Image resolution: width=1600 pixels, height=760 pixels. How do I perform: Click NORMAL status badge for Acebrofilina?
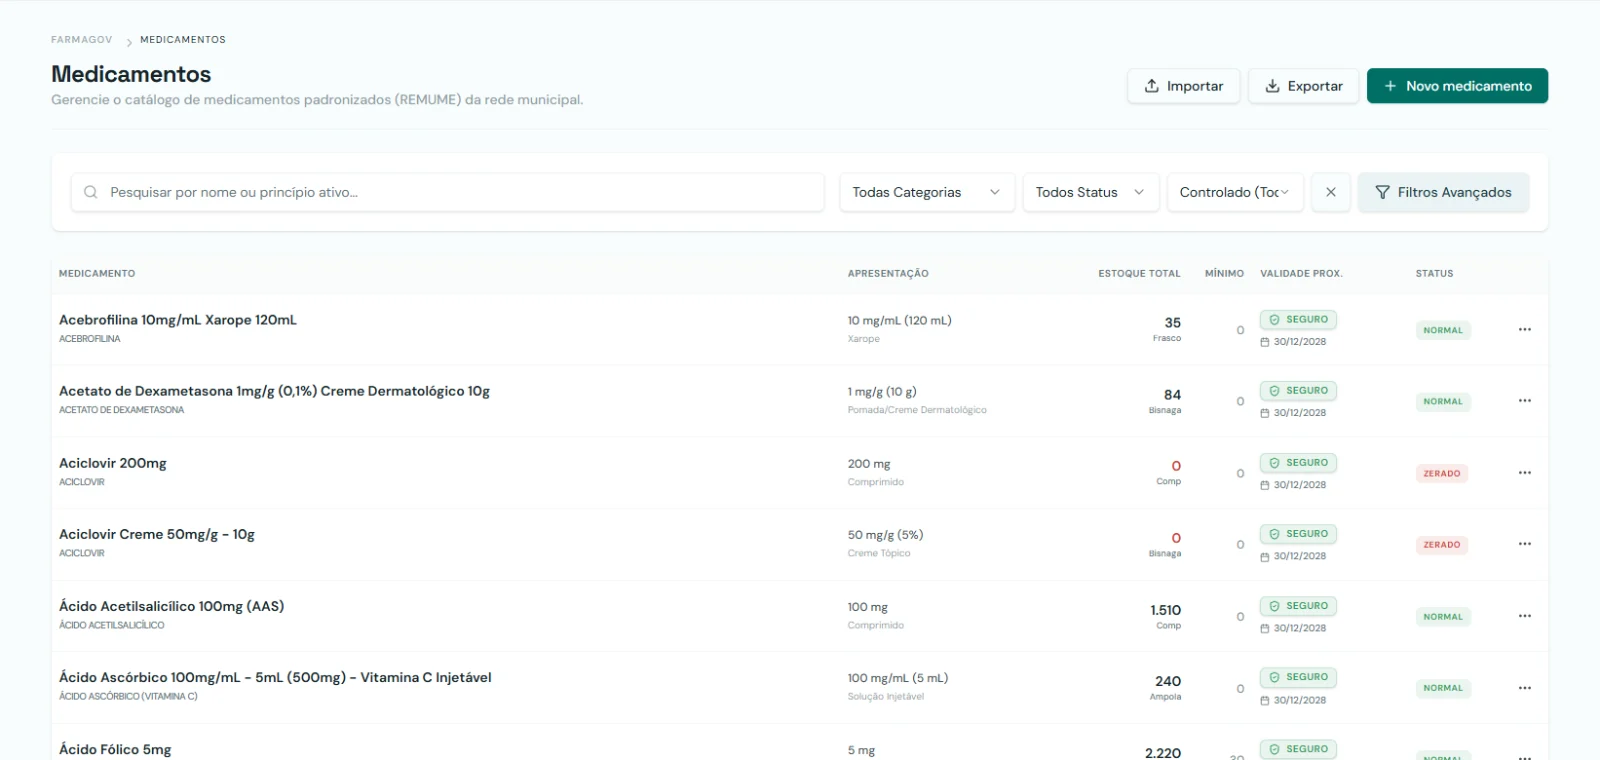1443,330
